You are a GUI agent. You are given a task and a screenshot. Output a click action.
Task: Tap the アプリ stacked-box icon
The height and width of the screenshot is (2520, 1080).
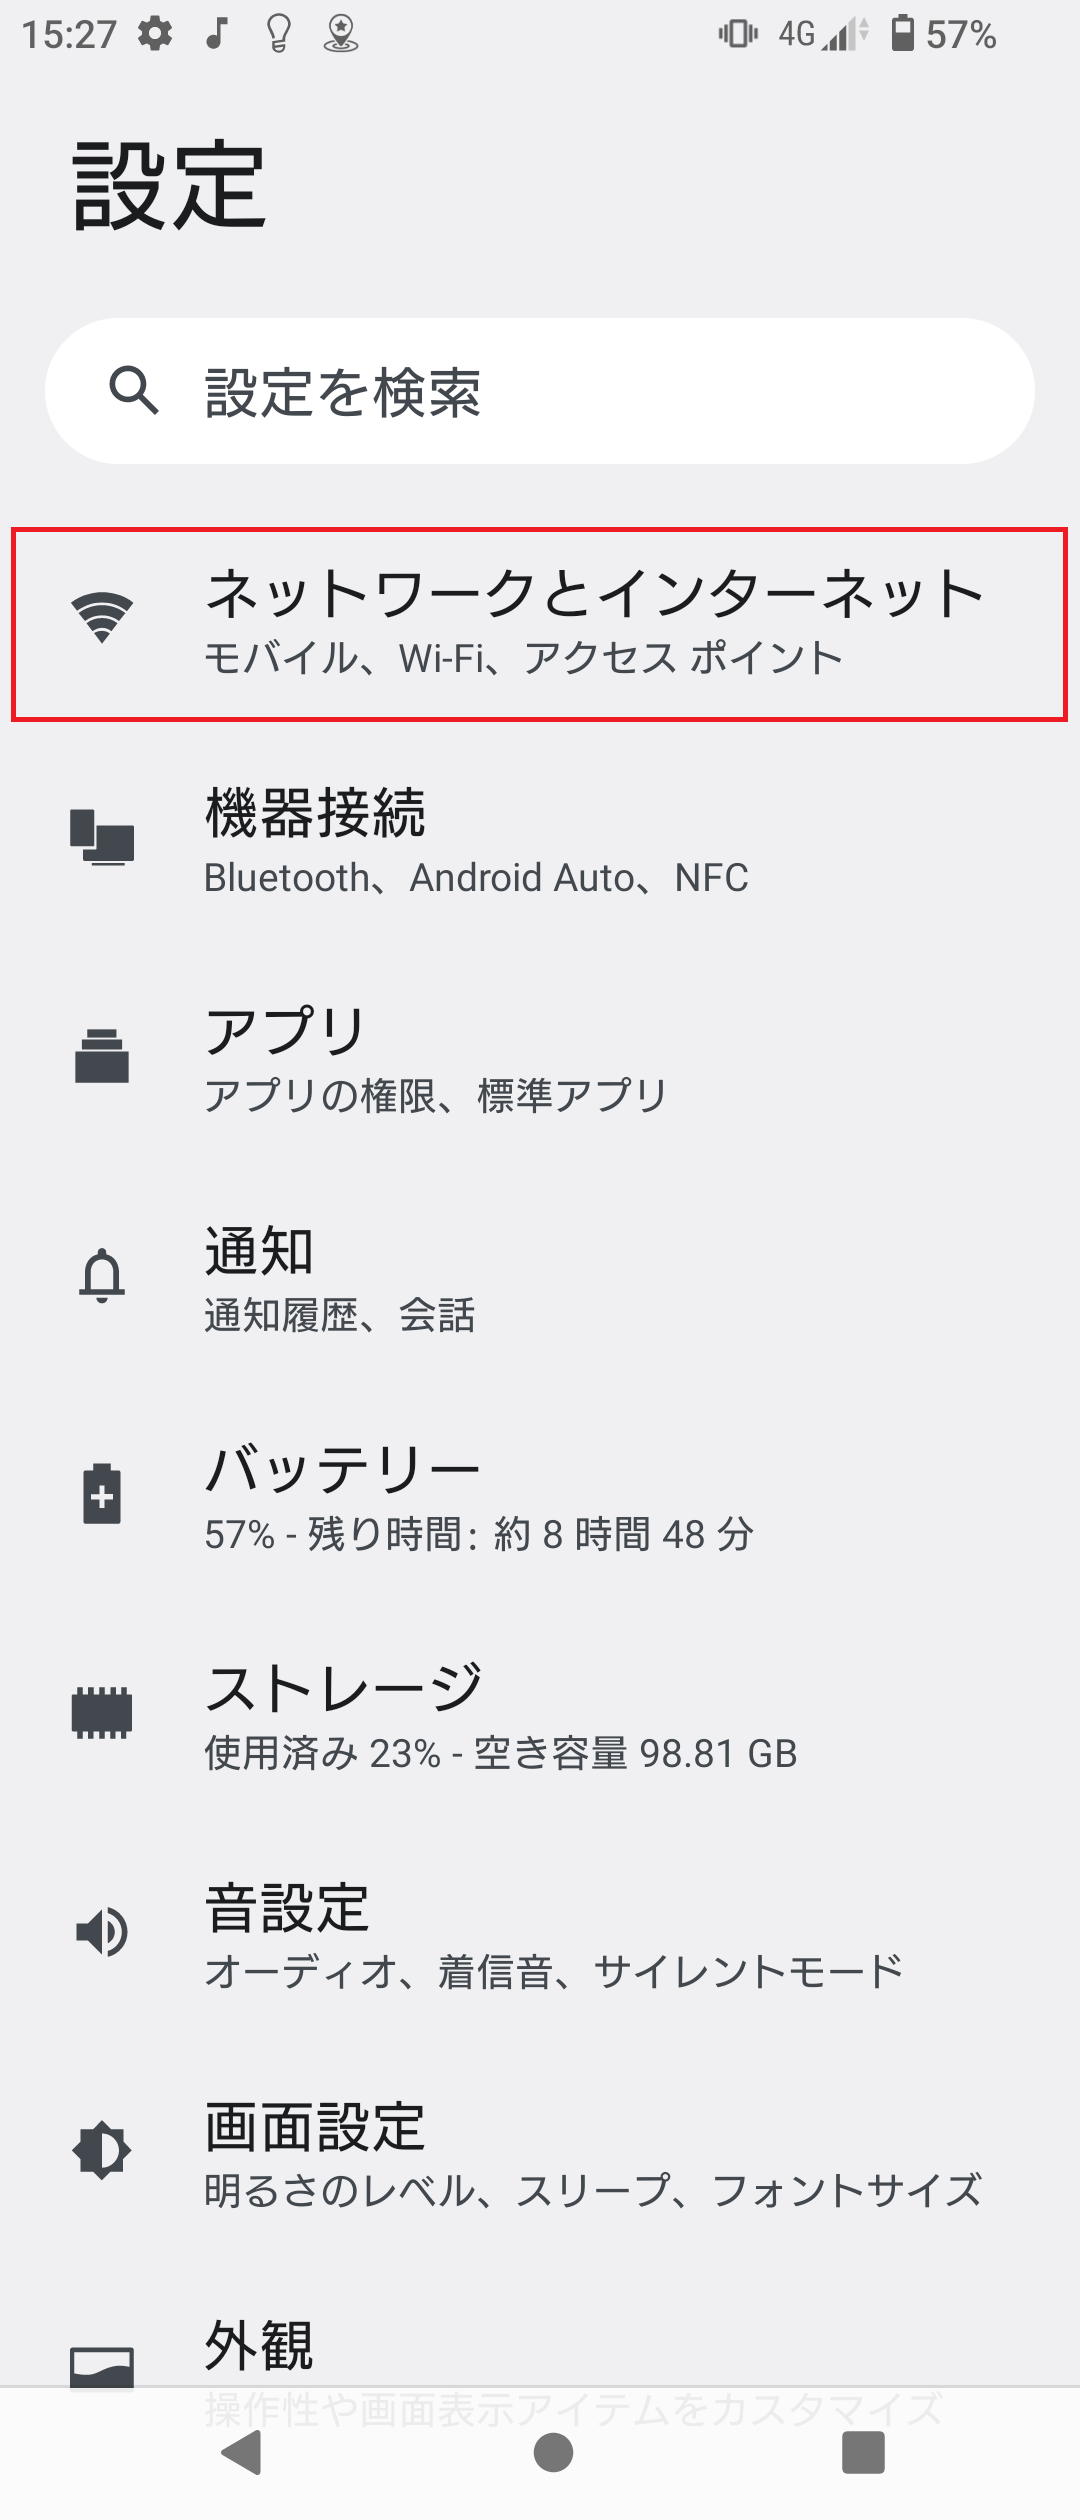tap(102, 1056)
